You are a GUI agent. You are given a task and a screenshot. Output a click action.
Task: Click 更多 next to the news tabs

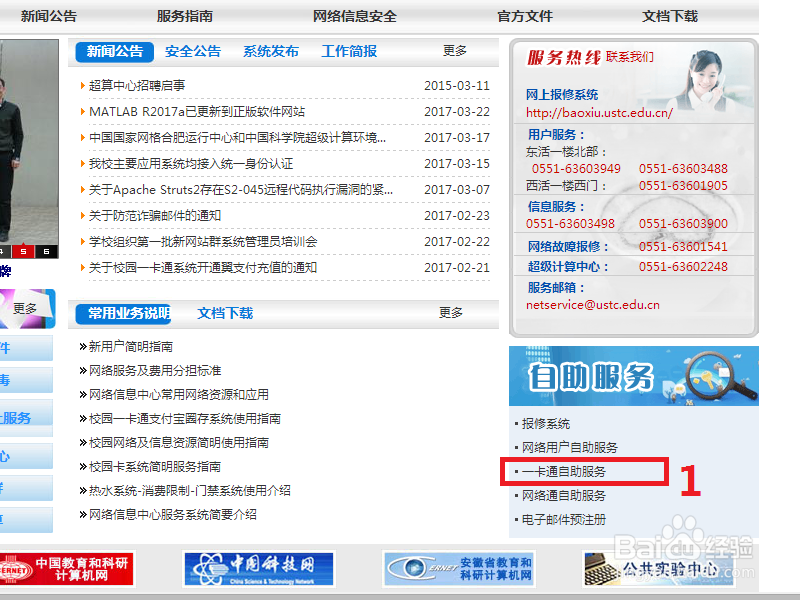click(454, 51)
